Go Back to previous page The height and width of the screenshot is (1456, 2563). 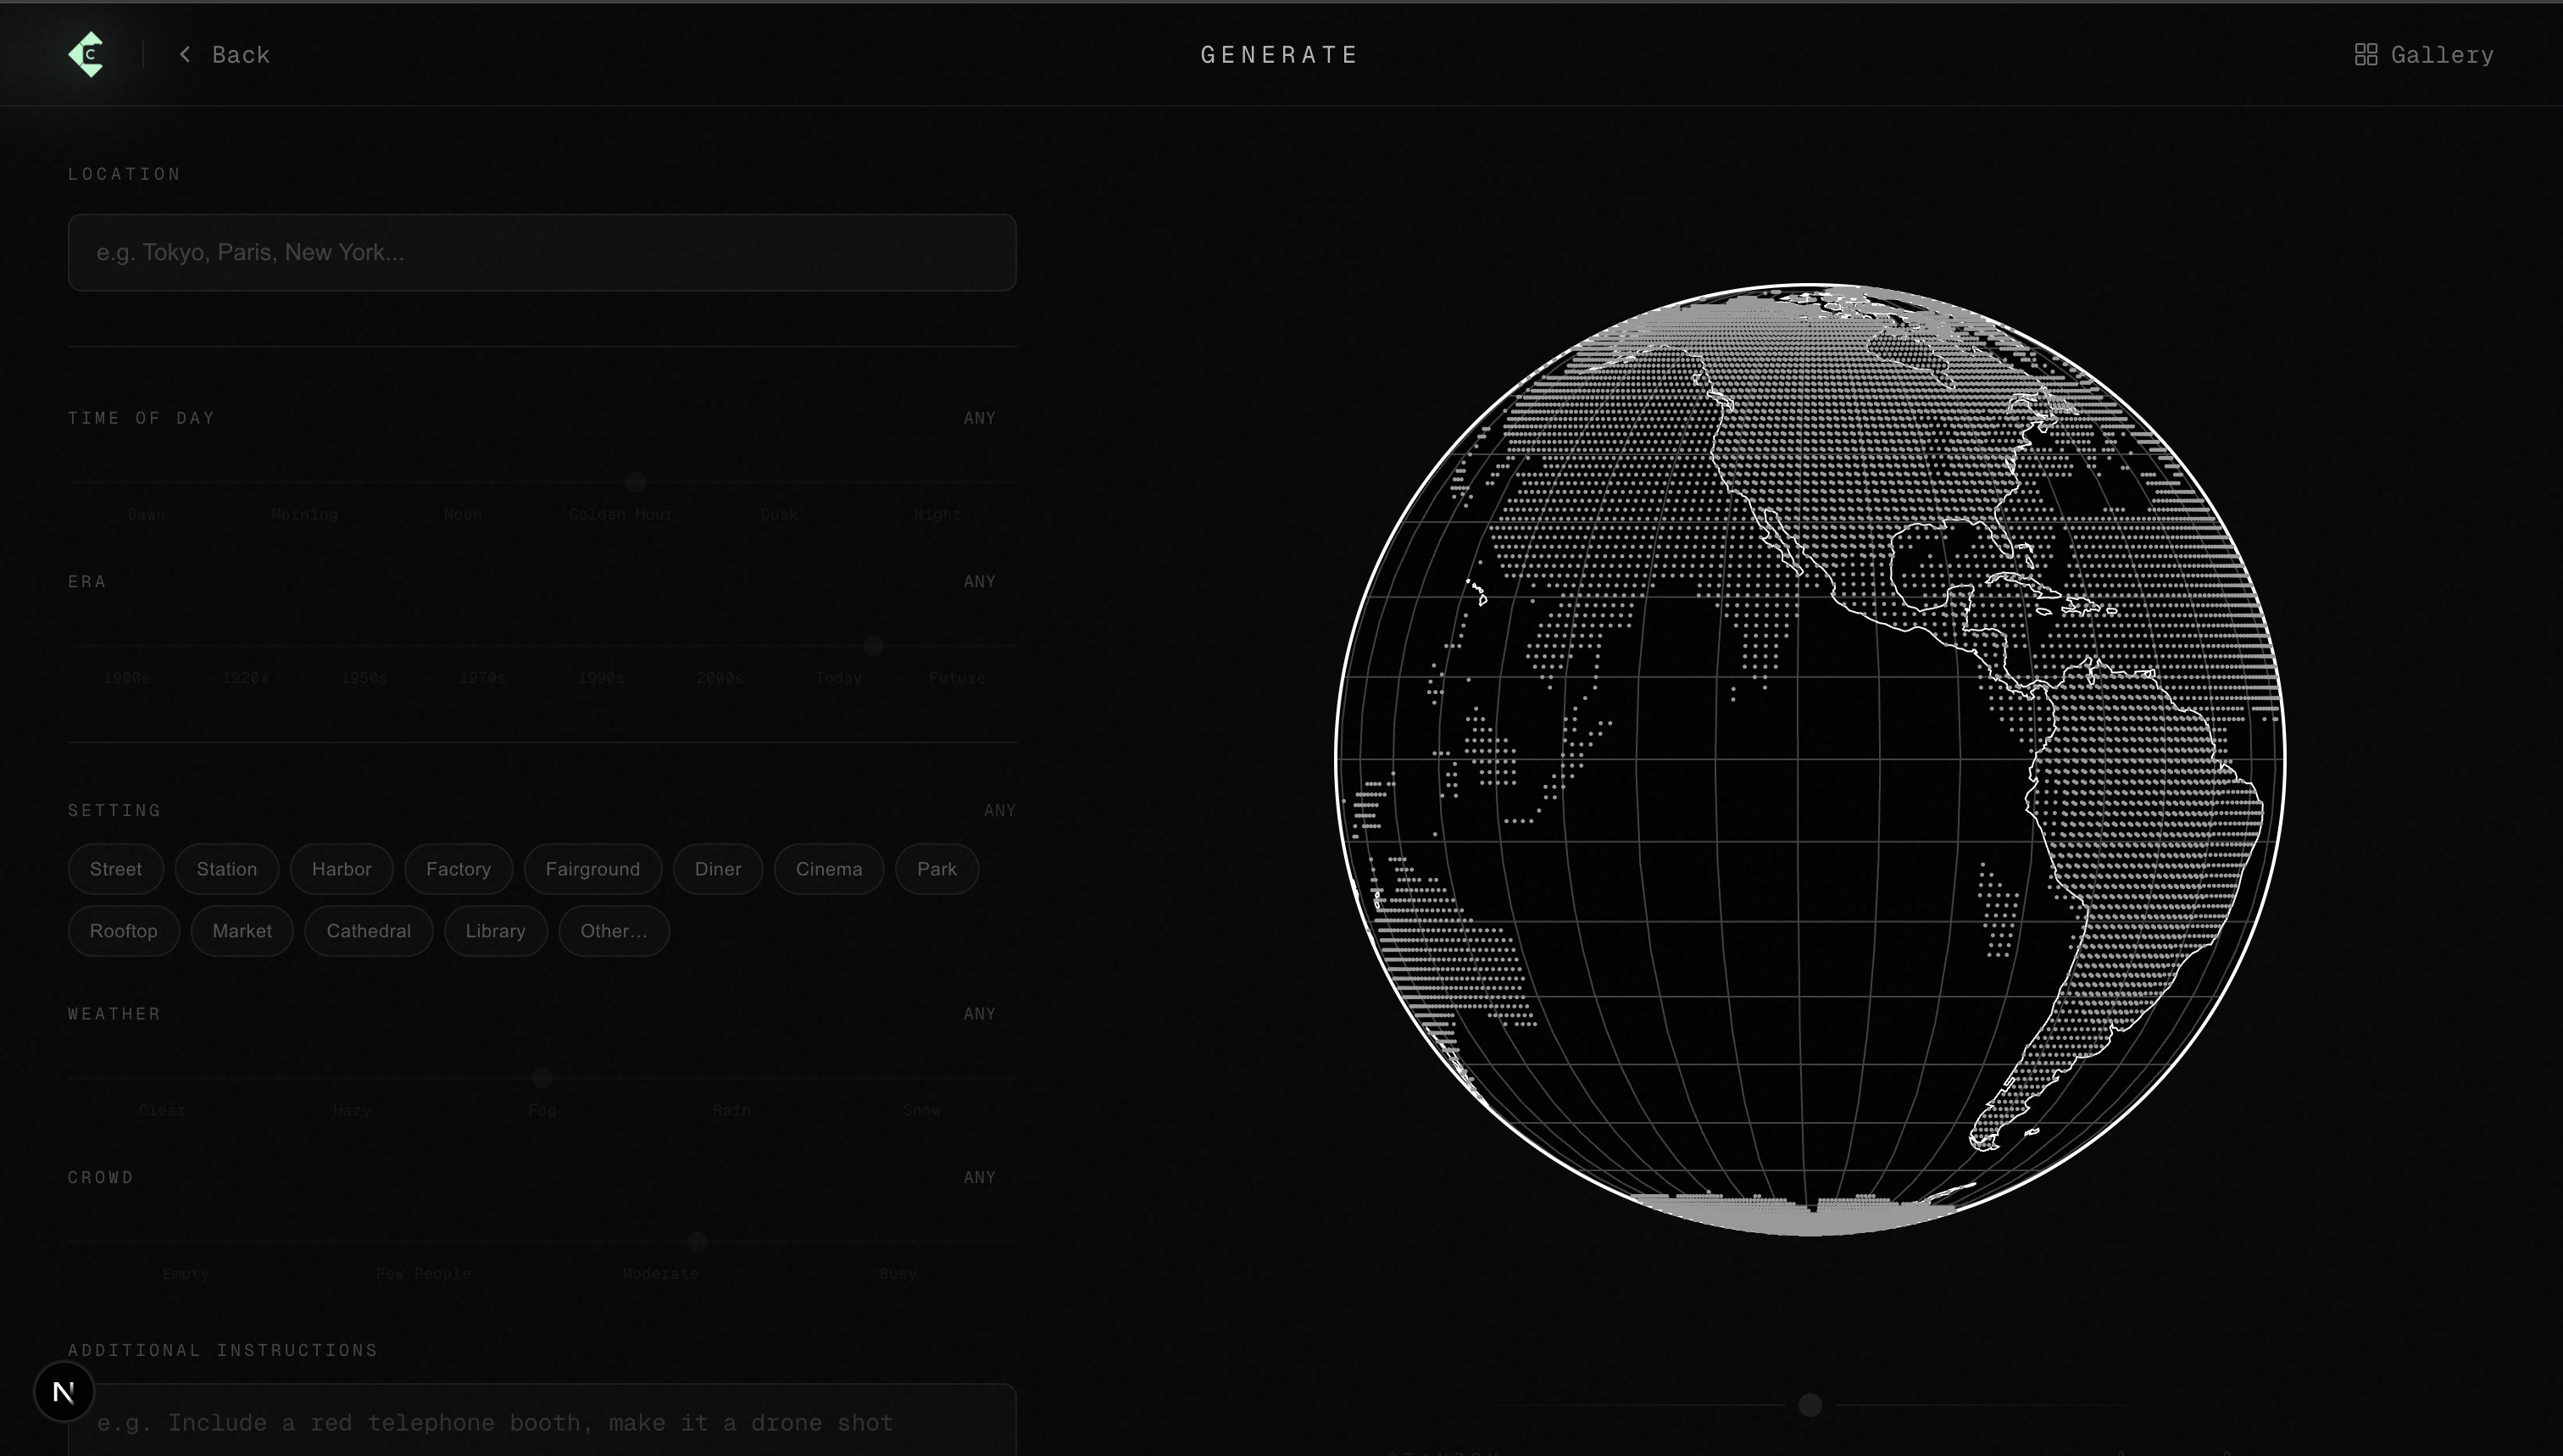pos(240,55)
